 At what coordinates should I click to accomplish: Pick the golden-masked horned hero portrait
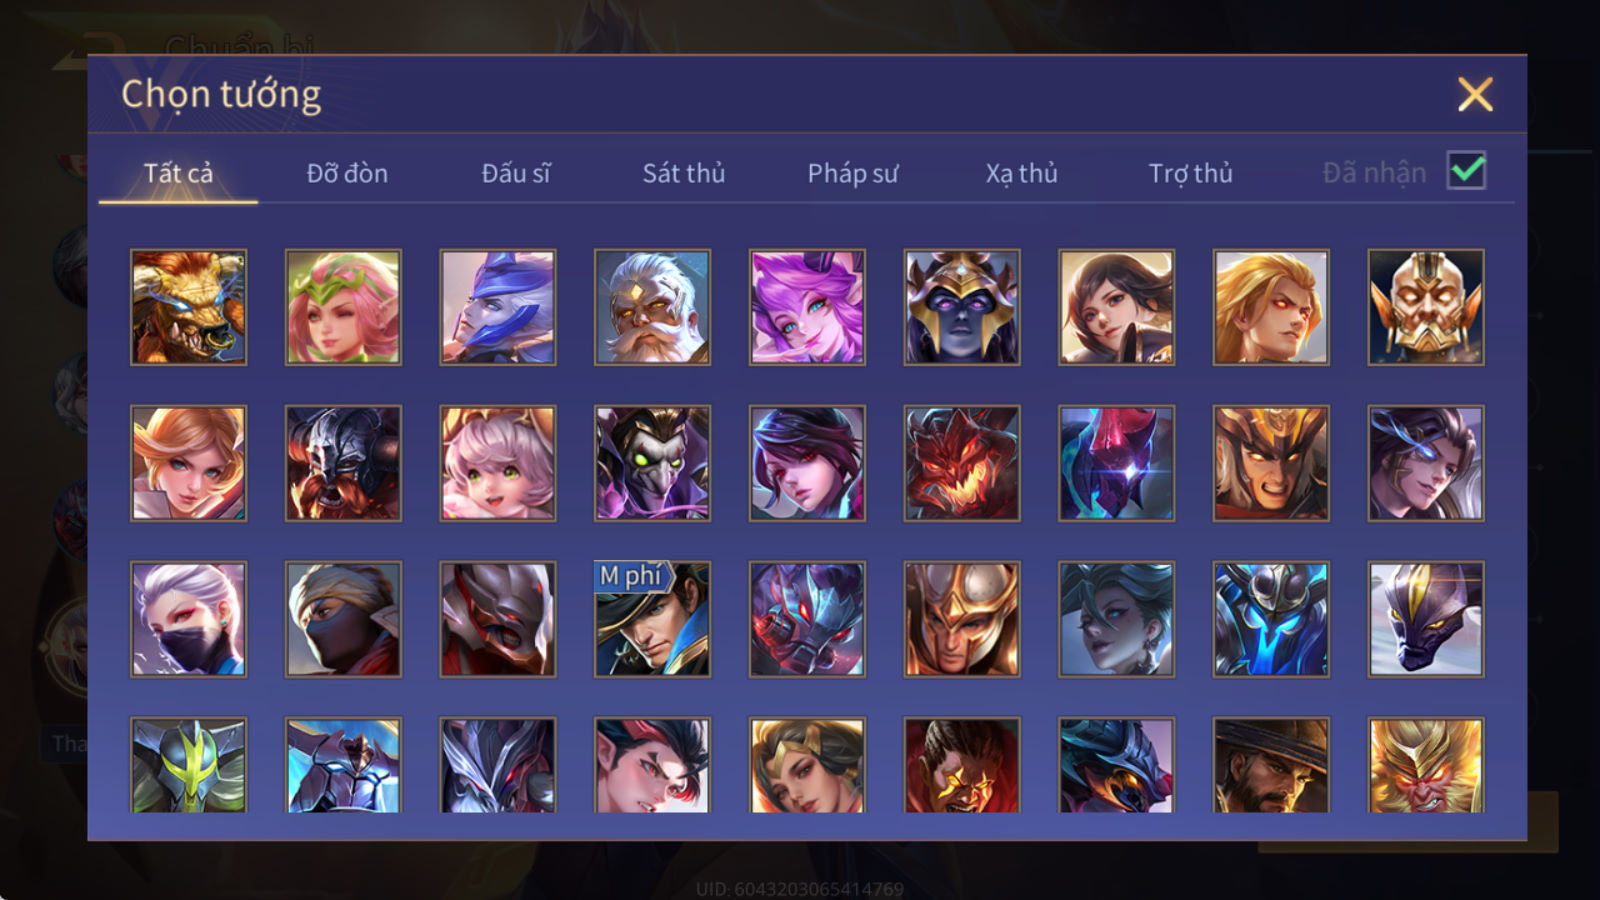[1426, 307]
